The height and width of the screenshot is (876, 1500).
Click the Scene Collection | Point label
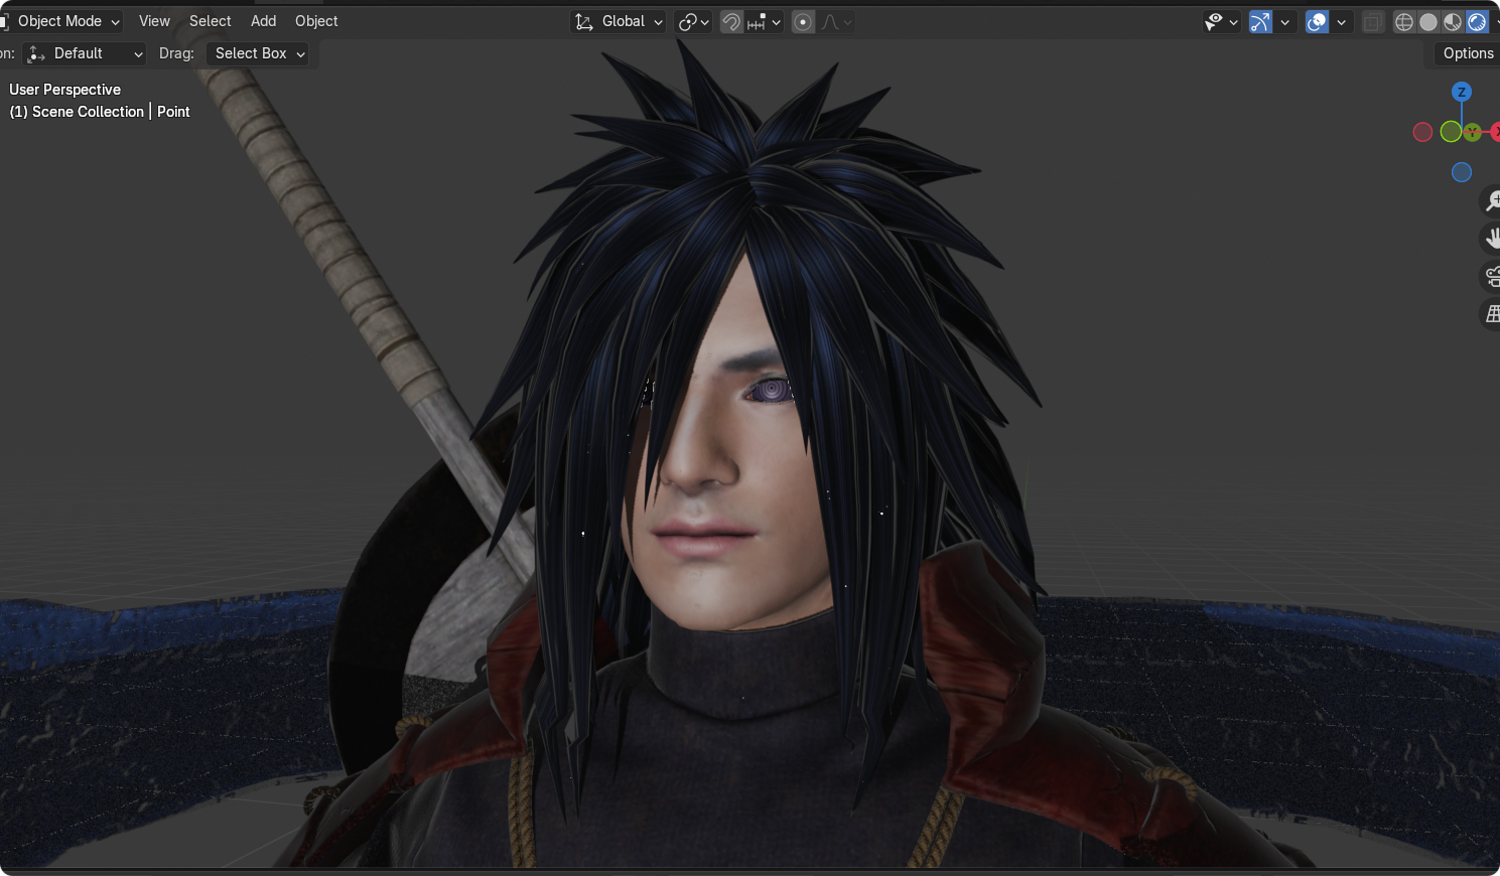click(x=99, y=111)
